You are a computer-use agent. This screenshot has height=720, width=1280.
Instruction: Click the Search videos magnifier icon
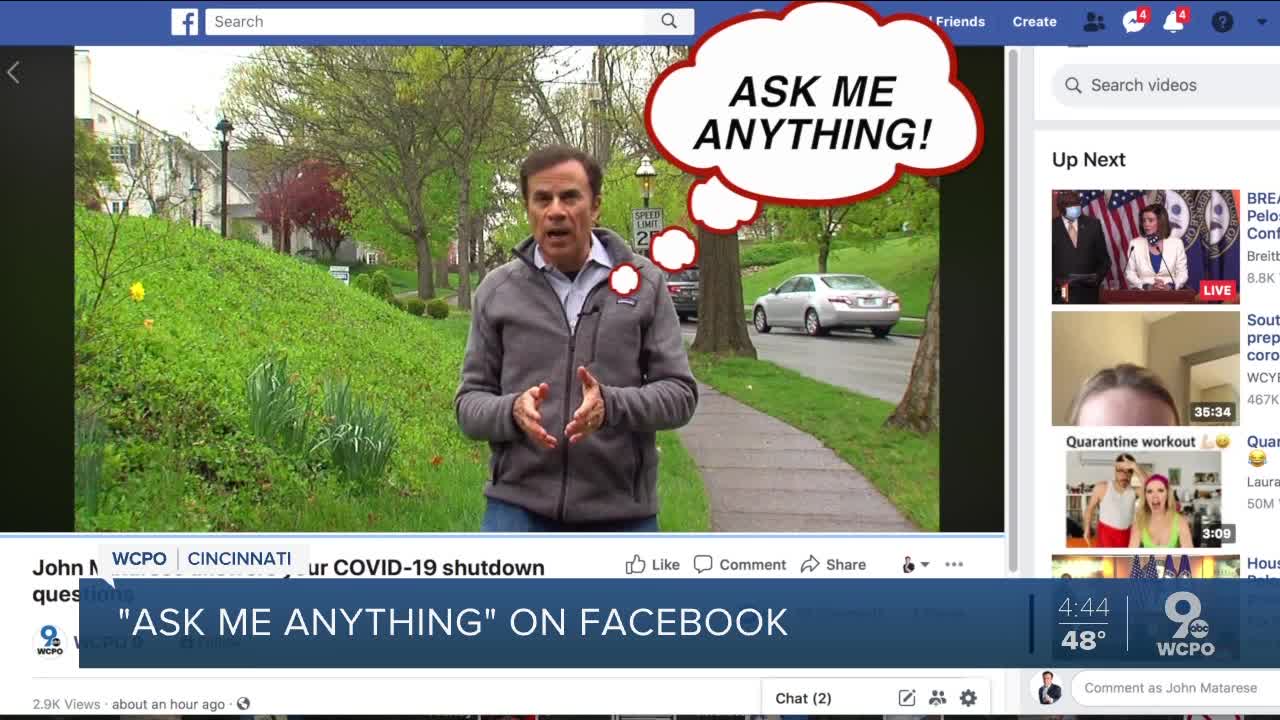[x=1073, y=85]
